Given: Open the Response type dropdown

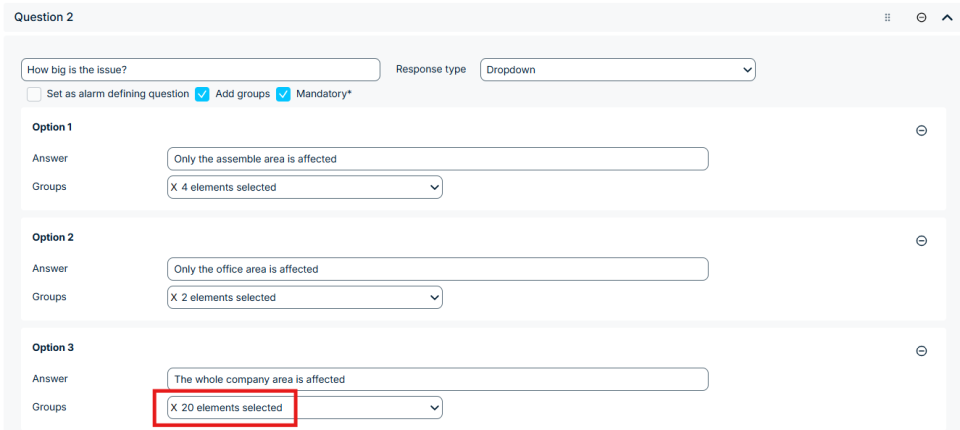Looking at the screenshot, I should [x=617, y=70].
